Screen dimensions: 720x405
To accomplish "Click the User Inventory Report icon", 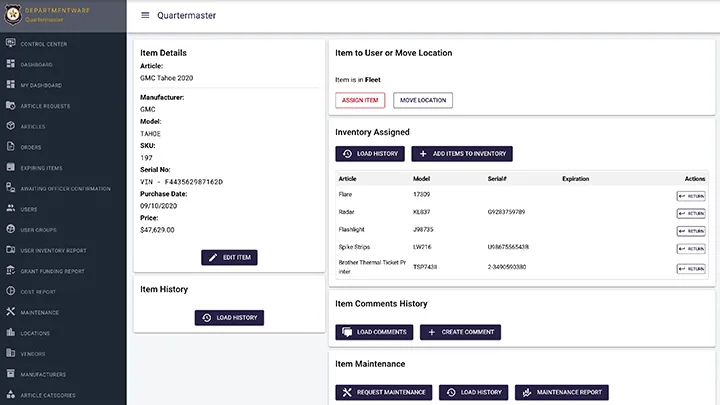I will (11, 250).
